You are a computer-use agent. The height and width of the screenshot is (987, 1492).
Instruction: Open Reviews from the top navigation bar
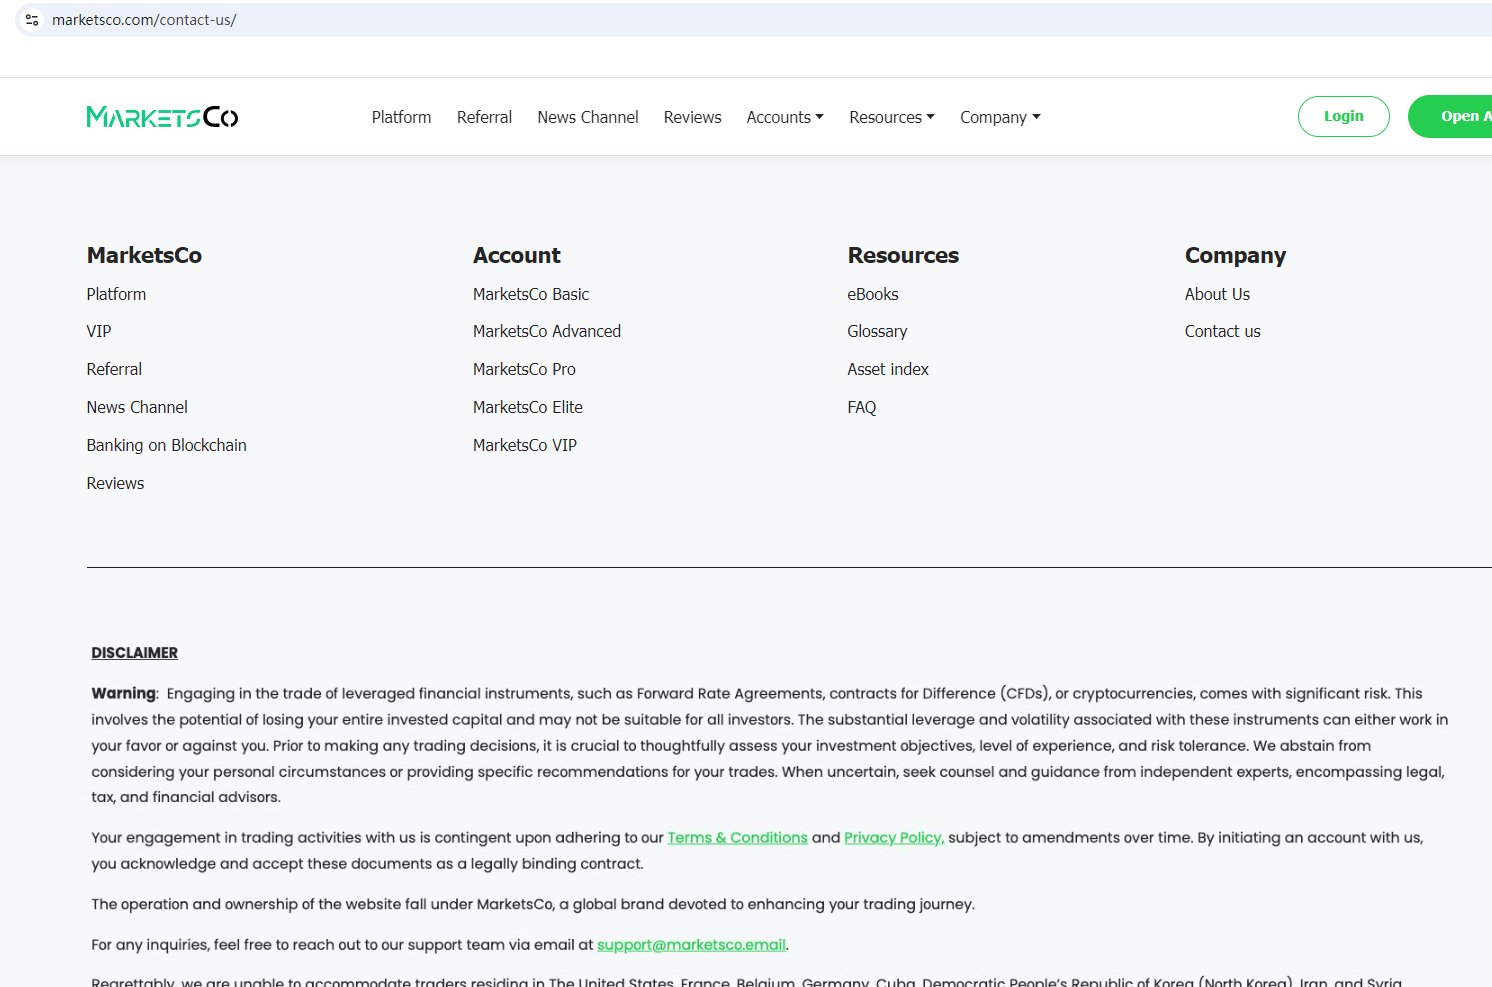click(692, 117)
